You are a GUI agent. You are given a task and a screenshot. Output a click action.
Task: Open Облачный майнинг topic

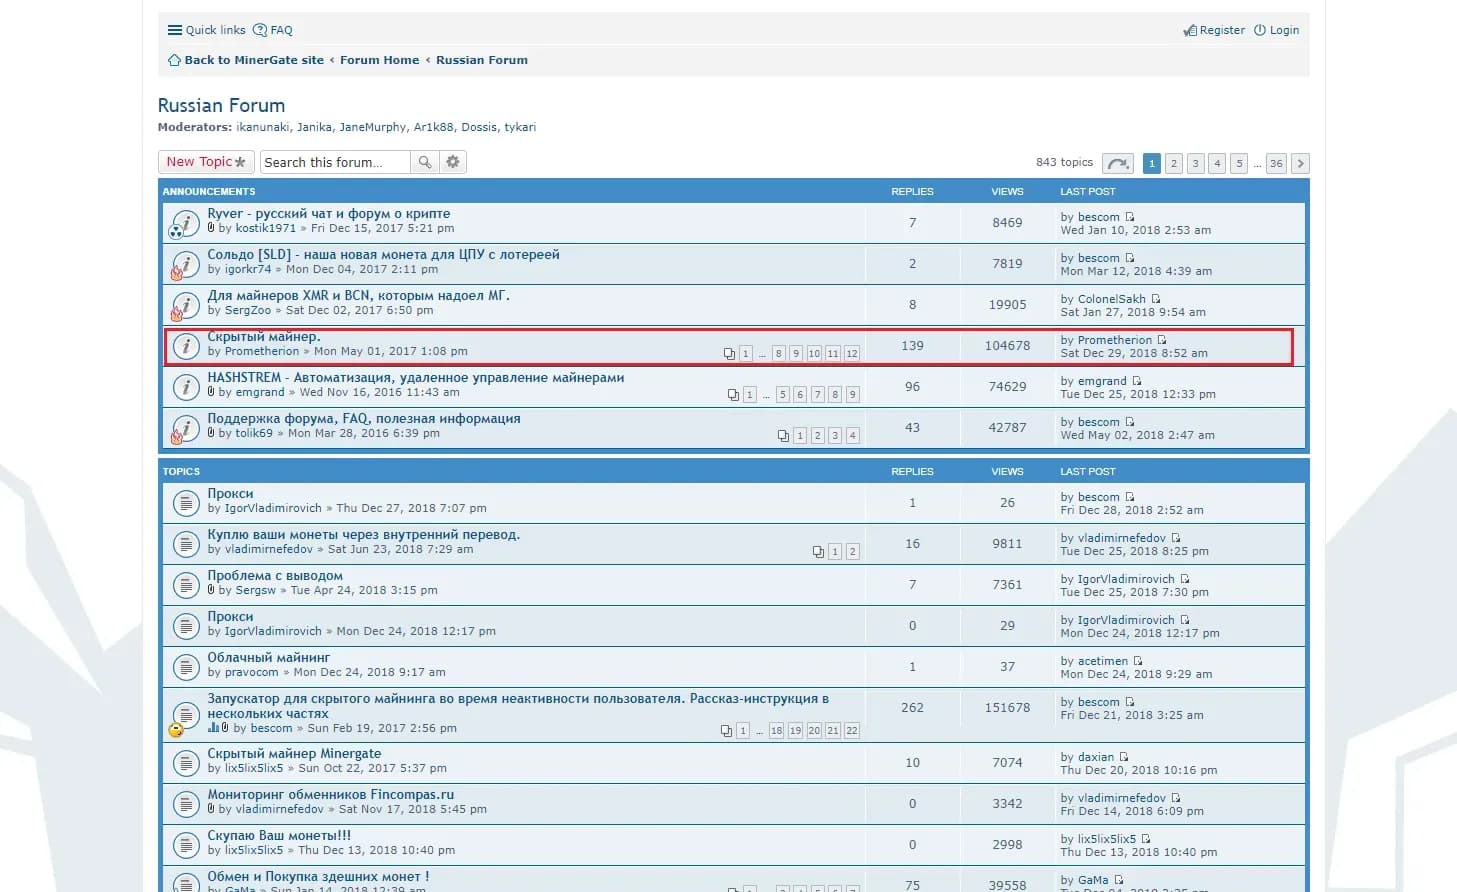click(269, 658)
